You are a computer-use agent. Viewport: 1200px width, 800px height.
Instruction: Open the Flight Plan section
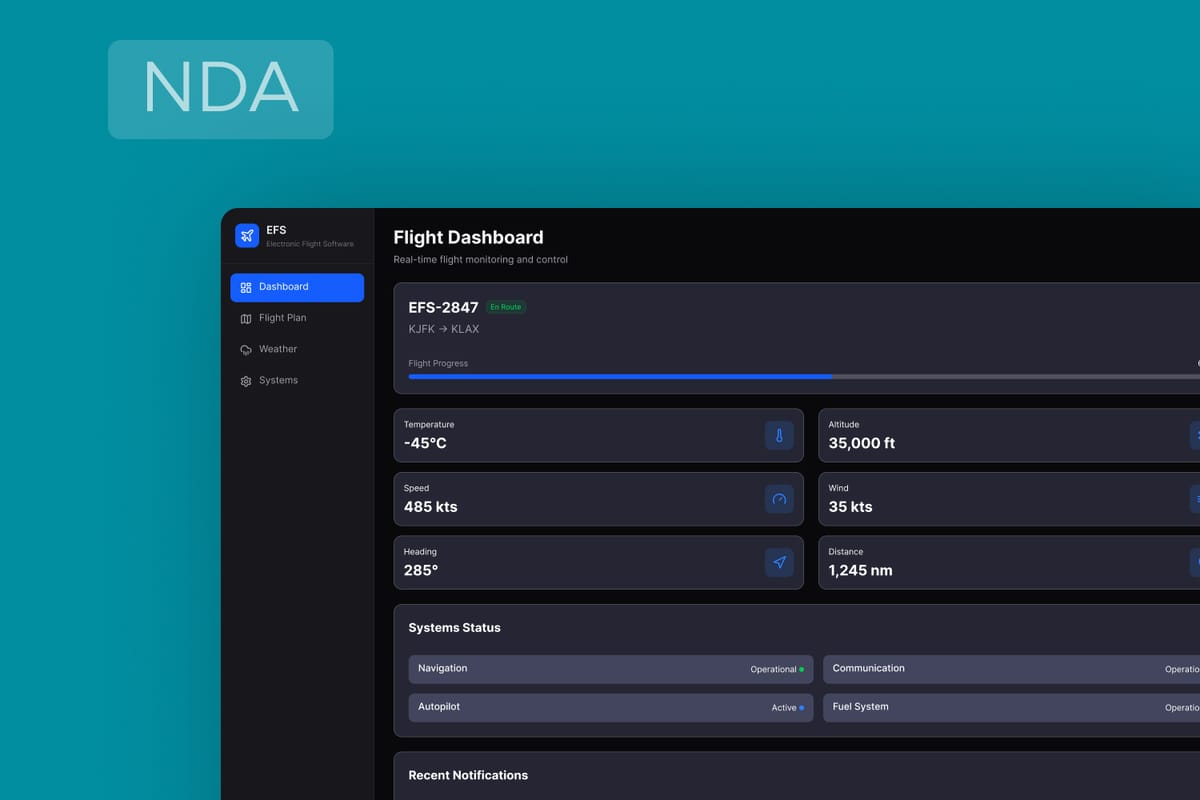282,318
